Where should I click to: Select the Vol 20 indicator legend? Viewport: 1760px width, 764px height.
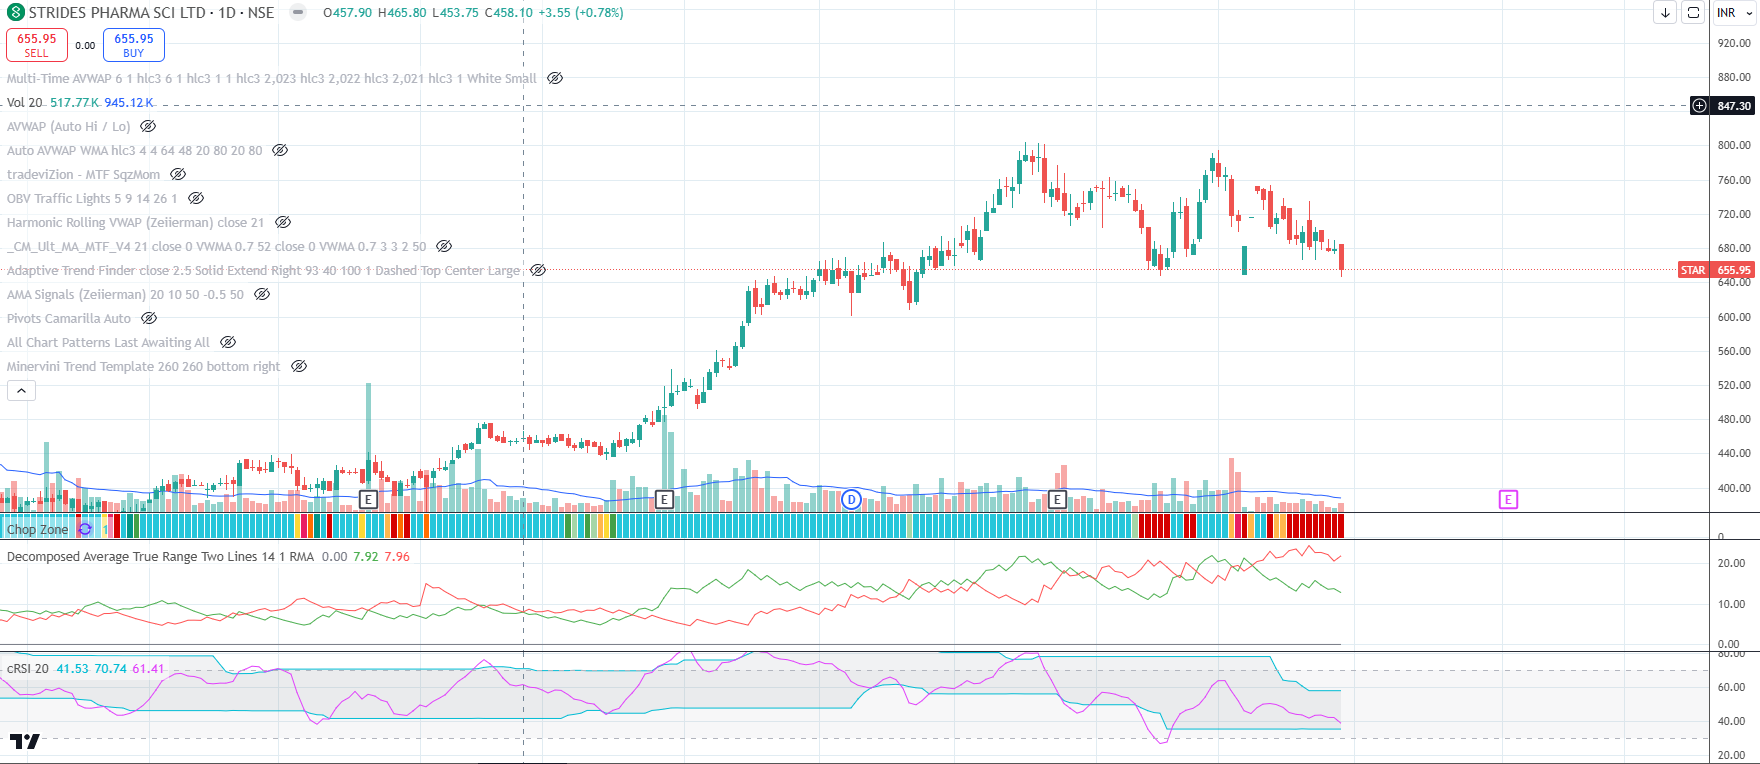pos(25,102)
